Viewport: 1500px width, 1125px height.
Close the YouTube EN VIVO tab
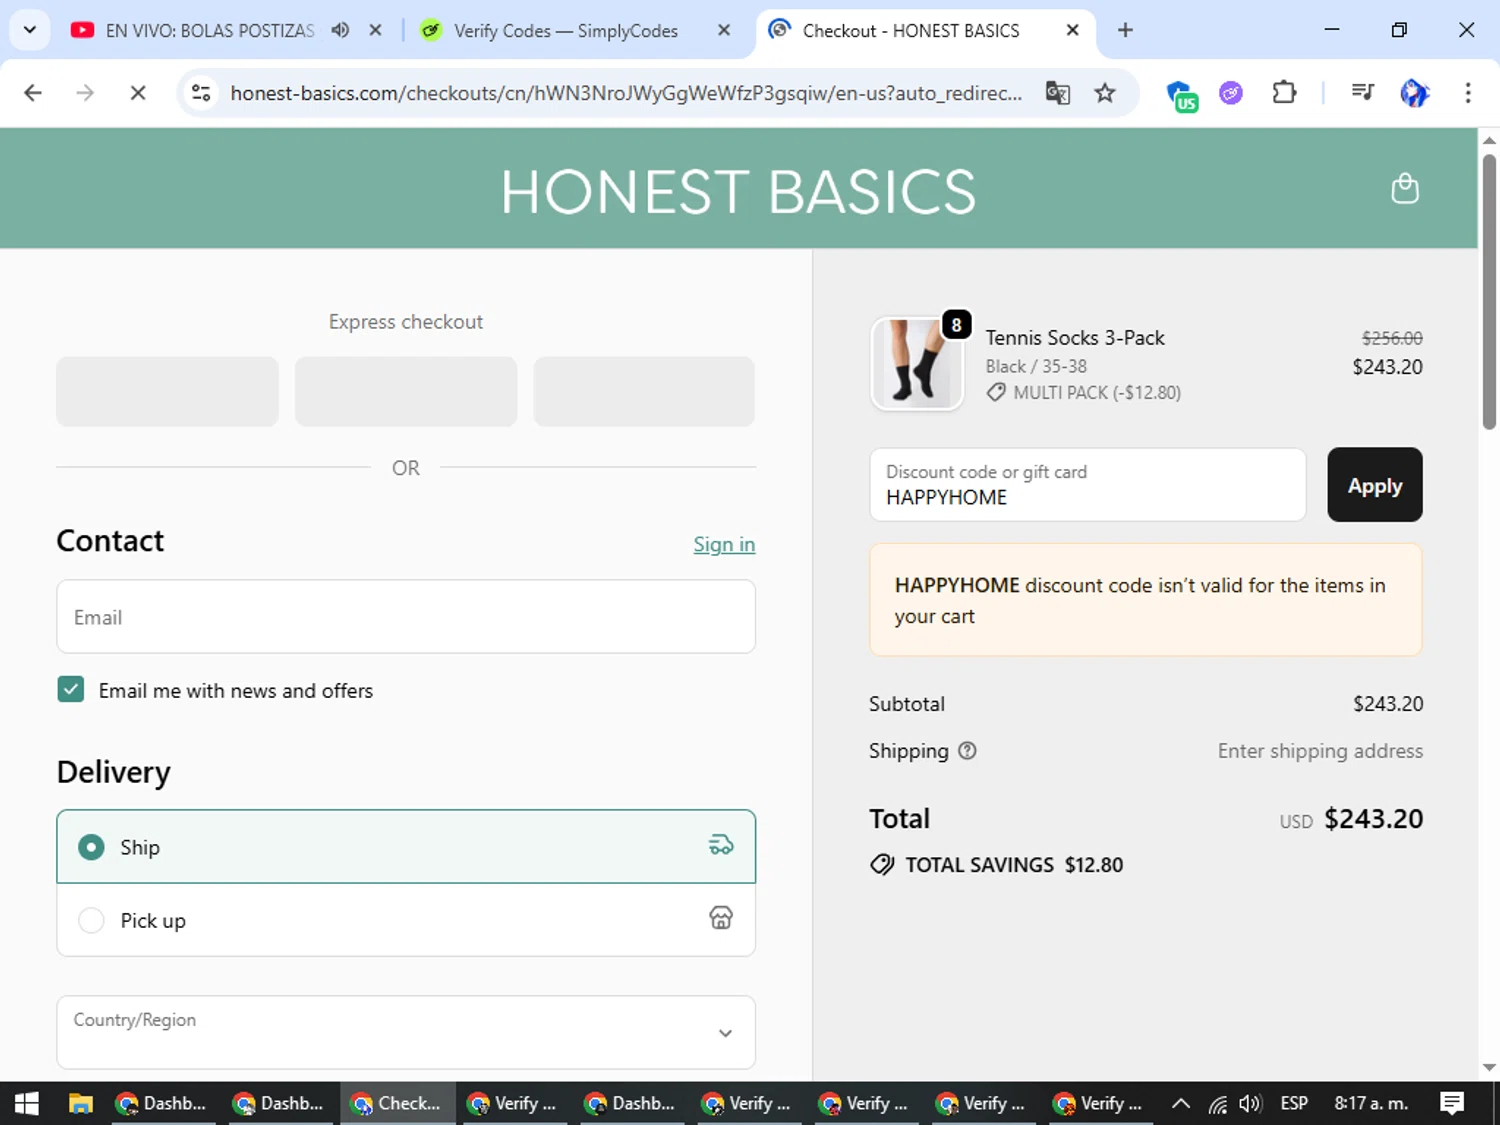coord(375,30)
